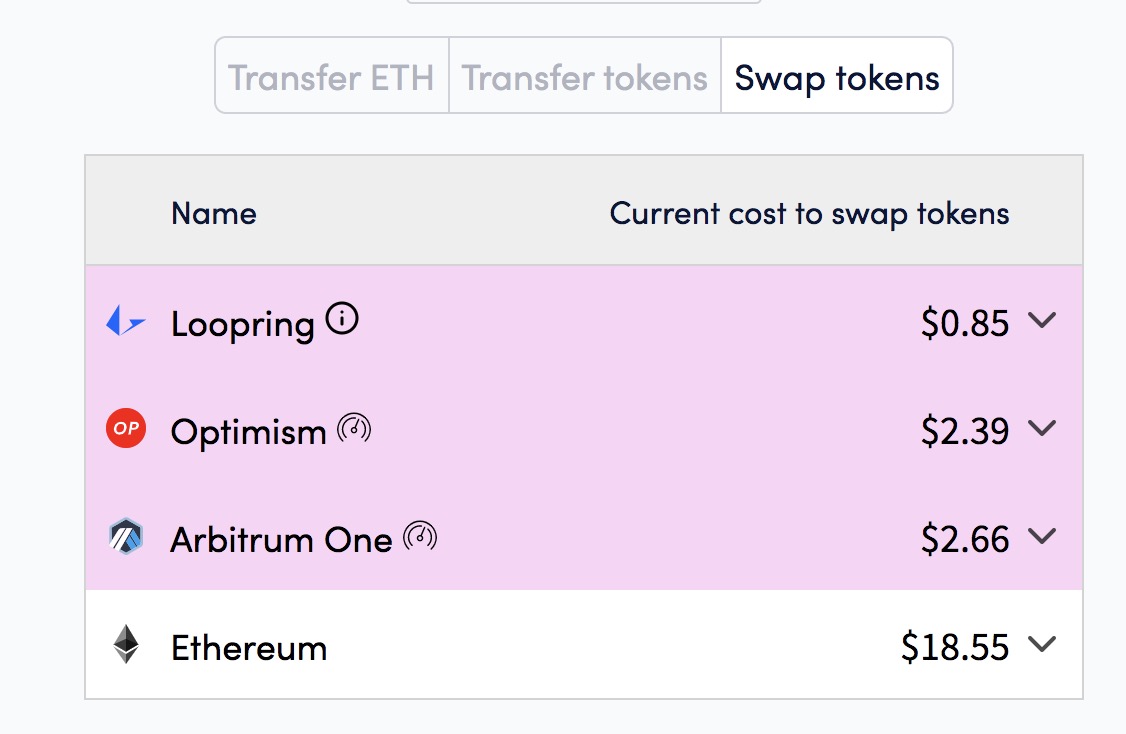Switch to the Transfer ETH tab

click(332, 75)
